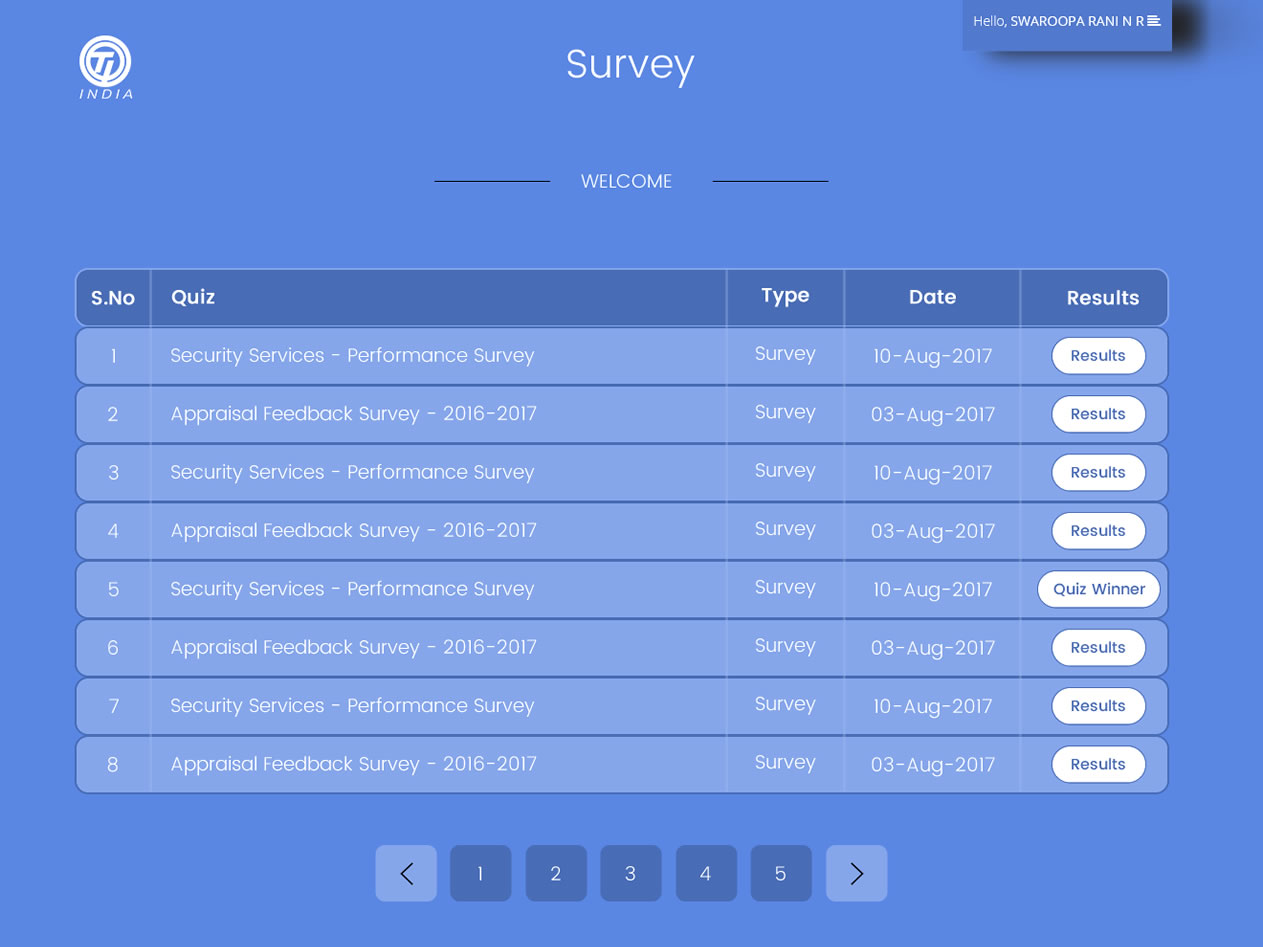The image size is (1263, 947).
Task: Select quiz title in row 2
Action: pos(353,414)
